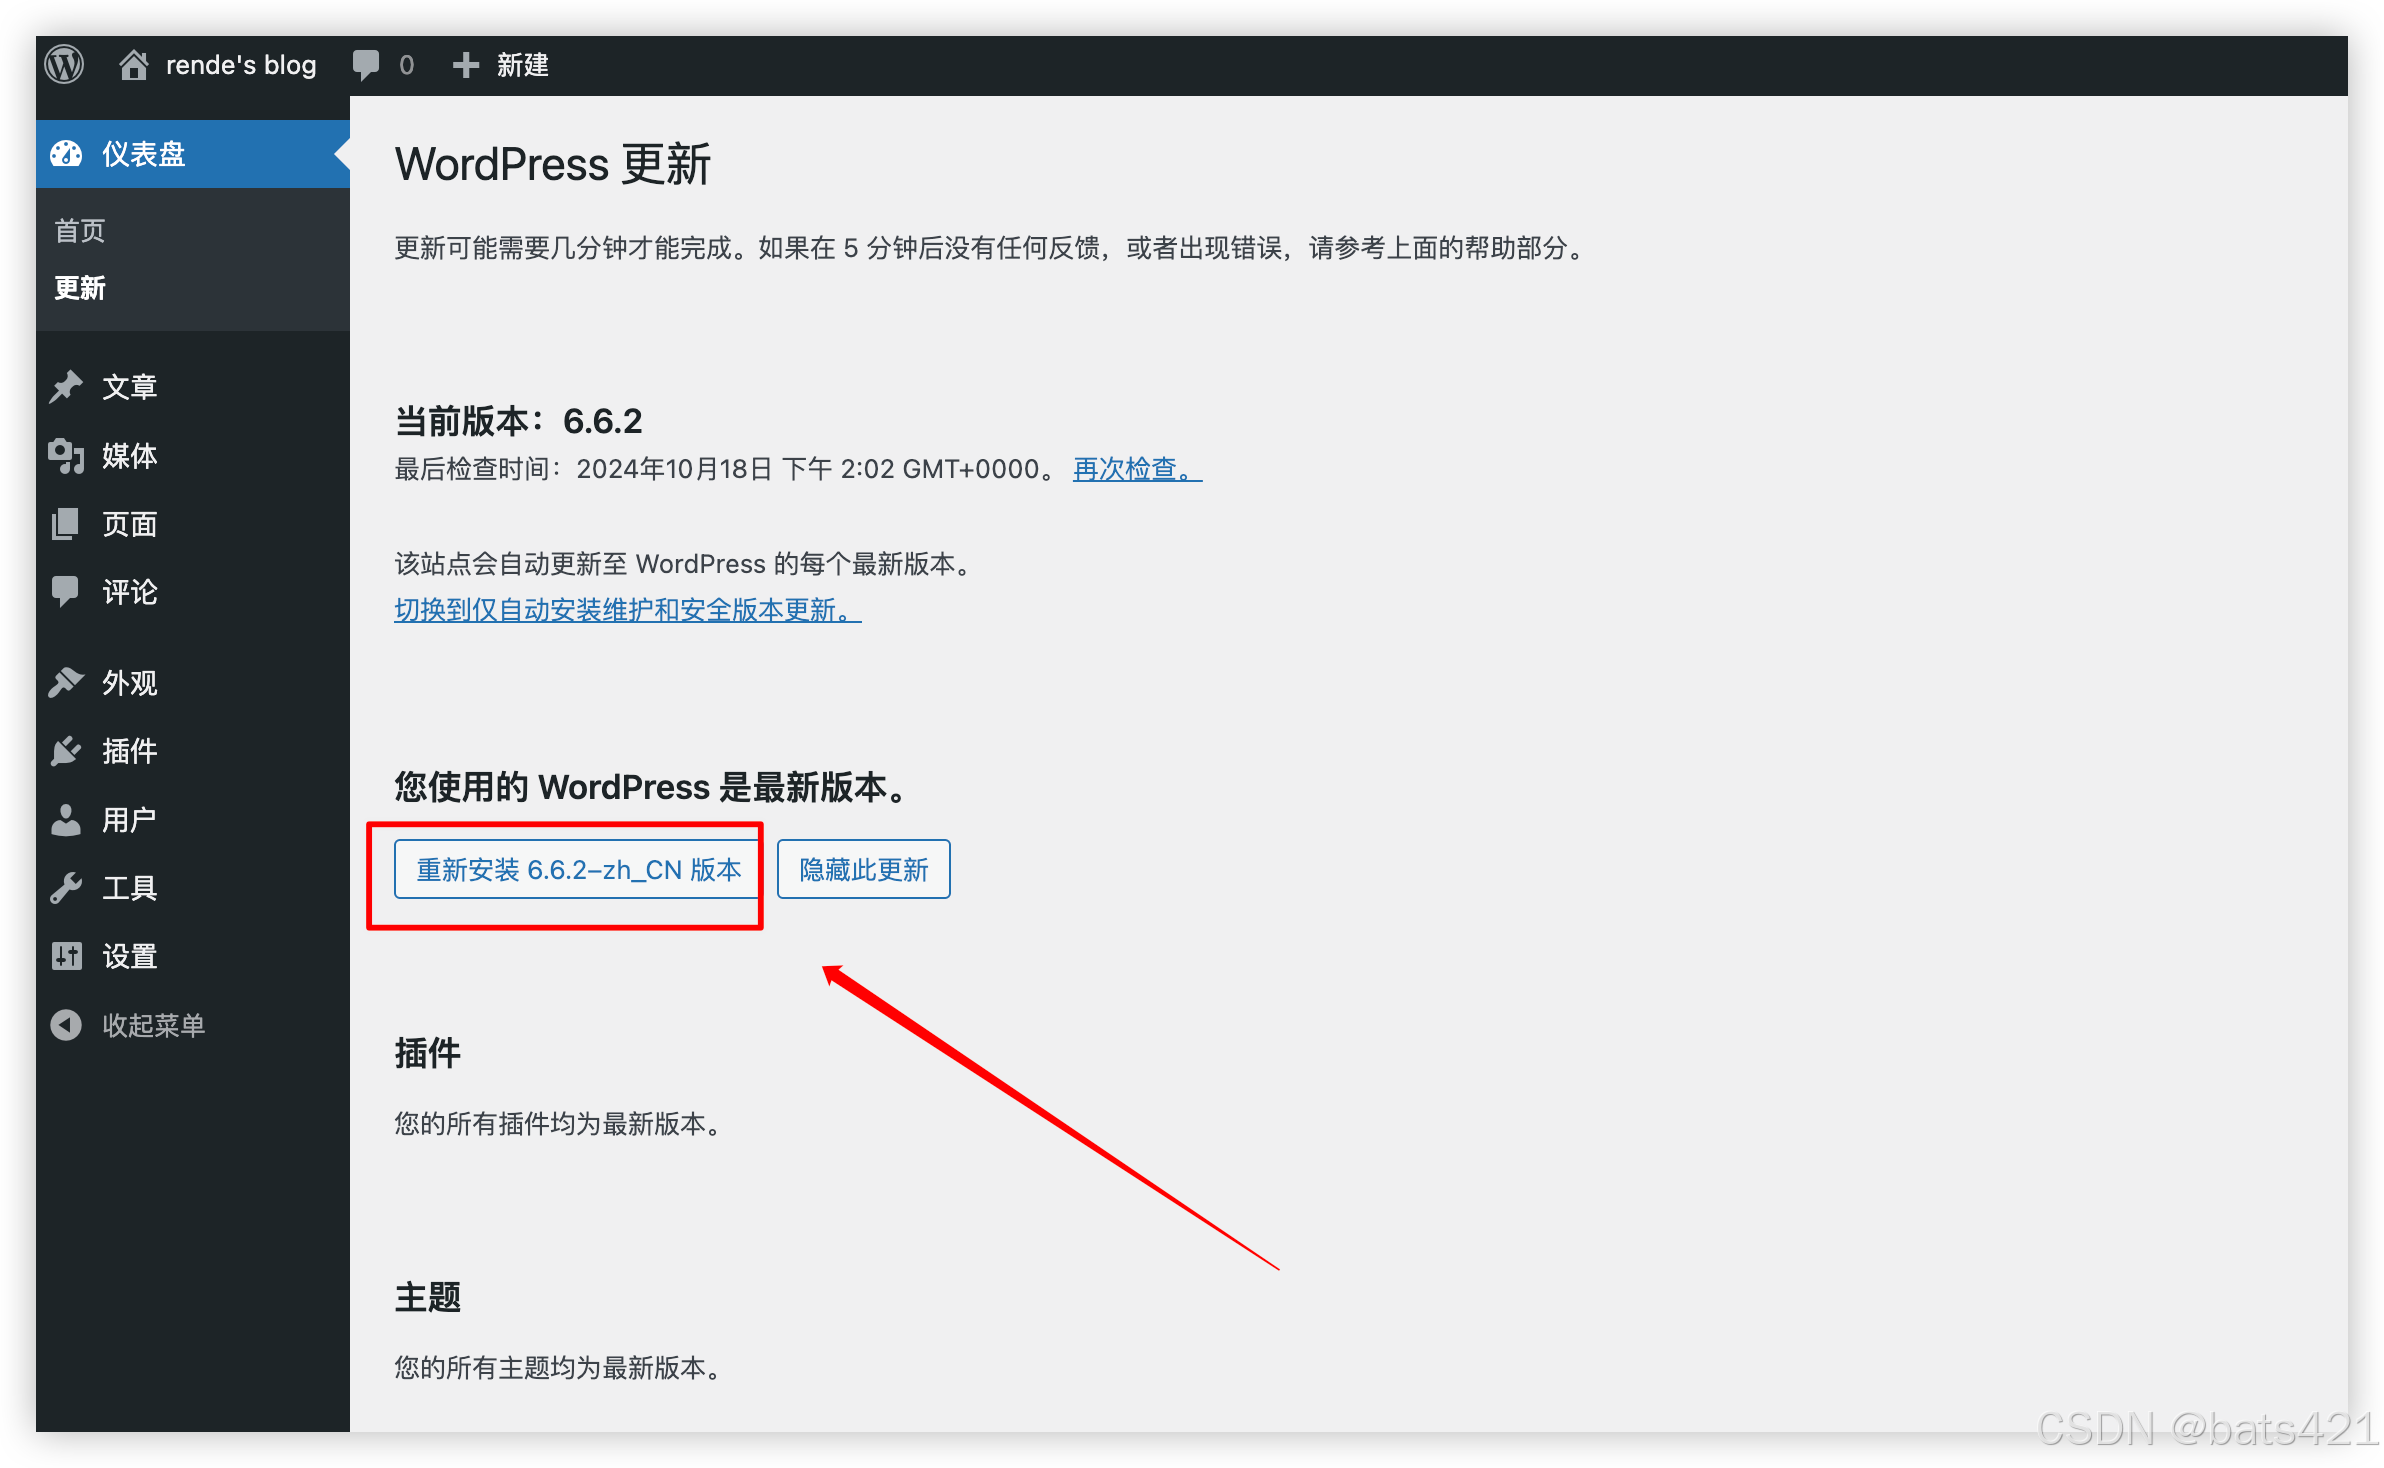Click the 外观 paintbrush icon

coord(66,683)
